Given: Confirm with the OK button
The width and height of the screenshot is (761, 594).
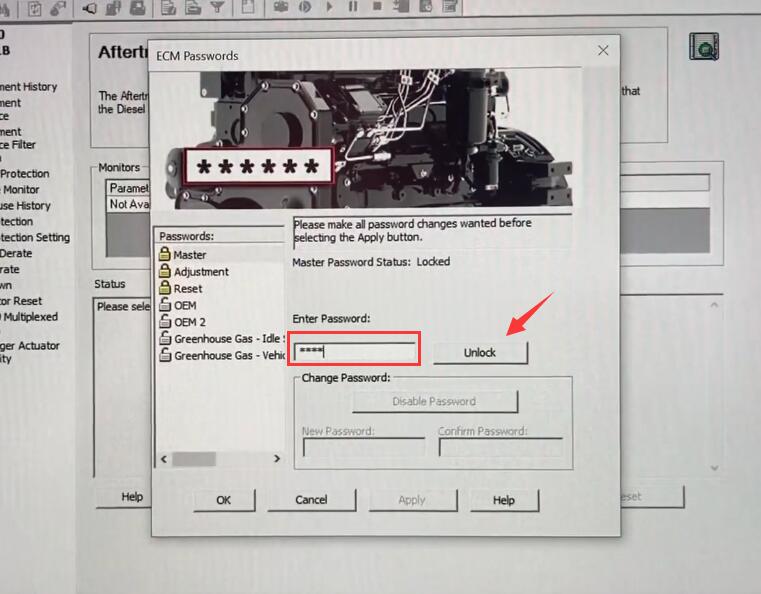Looking at the screenshot, I should pos(223,500).
